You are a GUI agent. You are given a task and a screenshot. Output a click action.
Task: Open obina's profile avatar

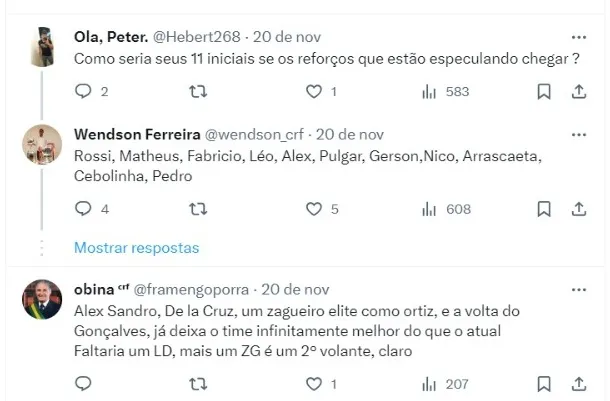pyautogui.click(x=42, y=299)
